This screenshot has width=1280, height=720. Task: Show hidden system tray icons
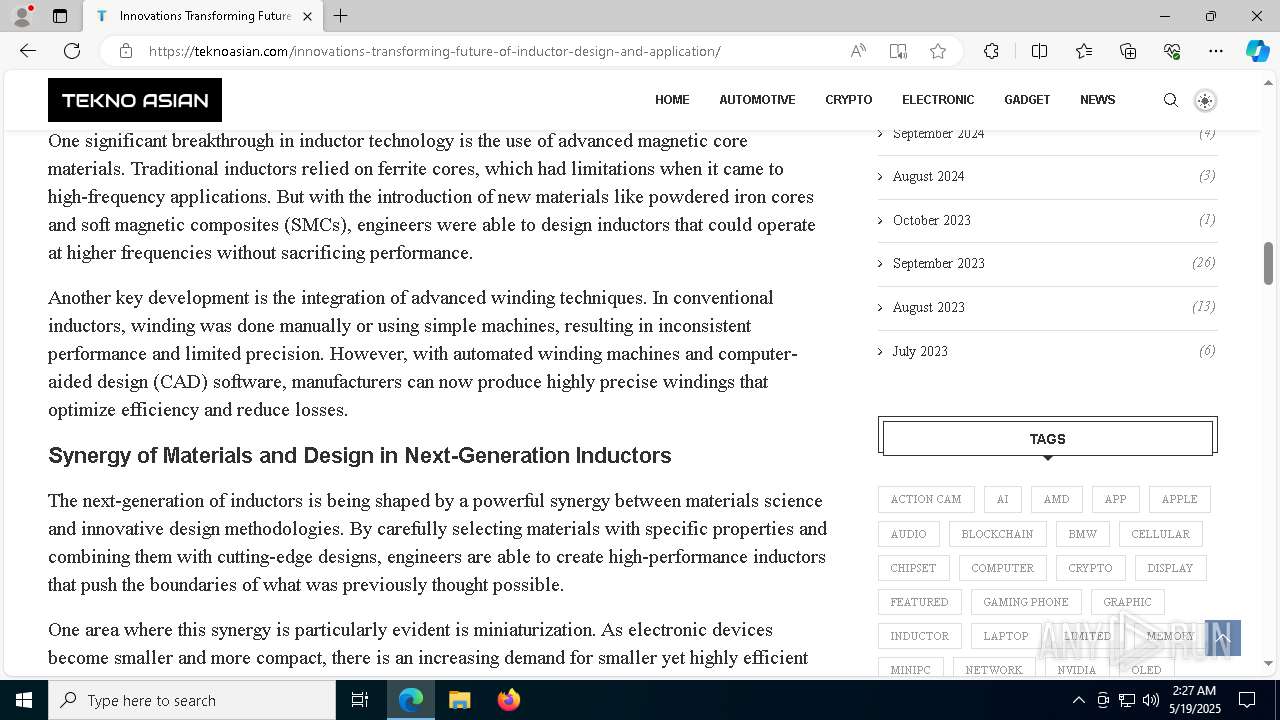[1078, 700]
